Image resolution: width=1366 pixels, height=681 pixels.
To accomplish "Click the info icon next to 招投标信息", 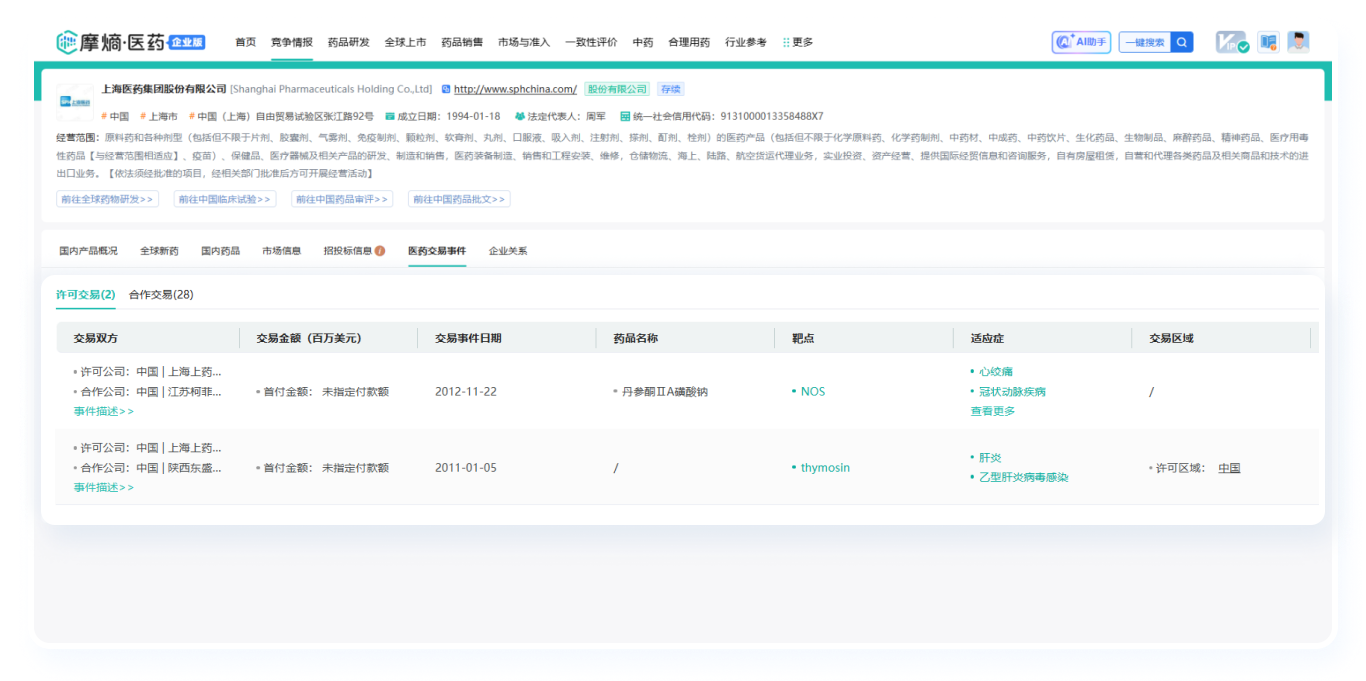I will (380, 251).
